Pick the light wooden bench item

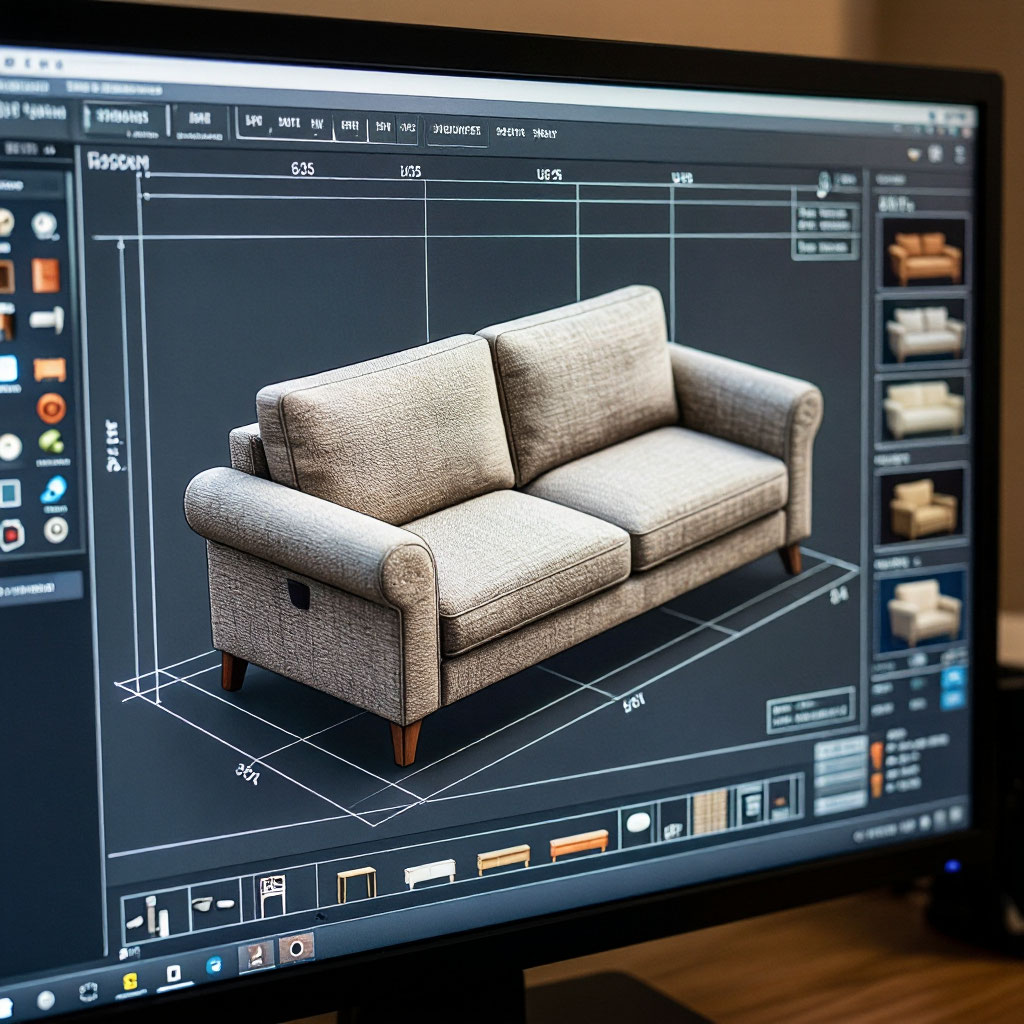[504, 859]
